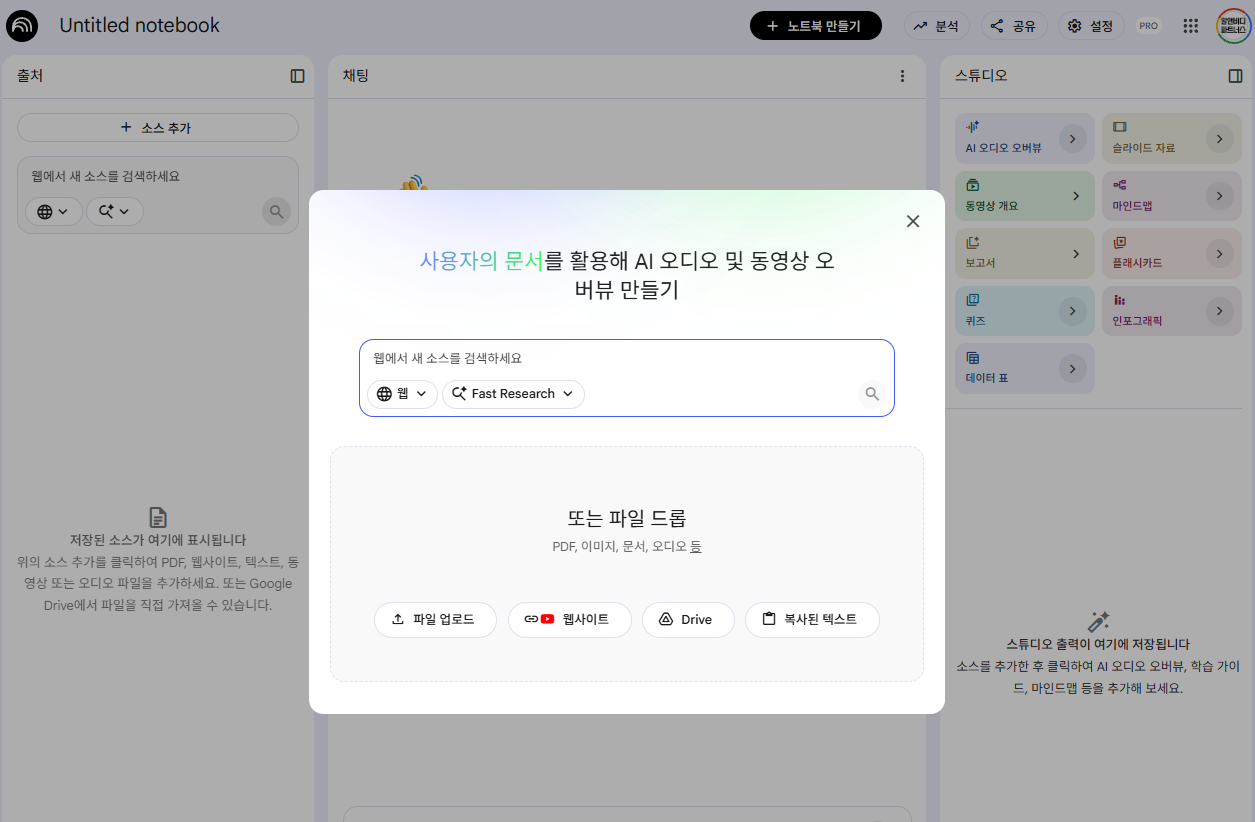Click the 노트북 만들기 button
The image size is (1255, 822).
816,26
